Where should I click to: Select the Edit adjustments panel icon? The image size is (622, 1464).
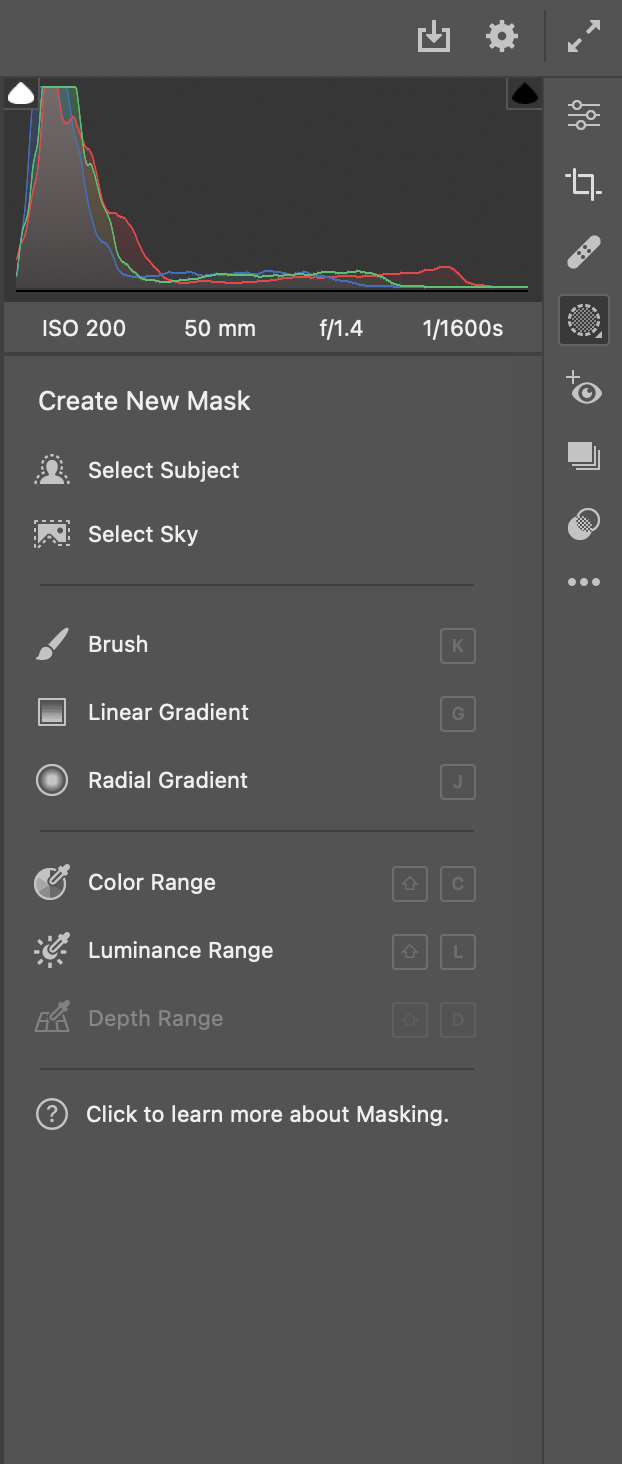pyautogui.click(x=583, y=114)
